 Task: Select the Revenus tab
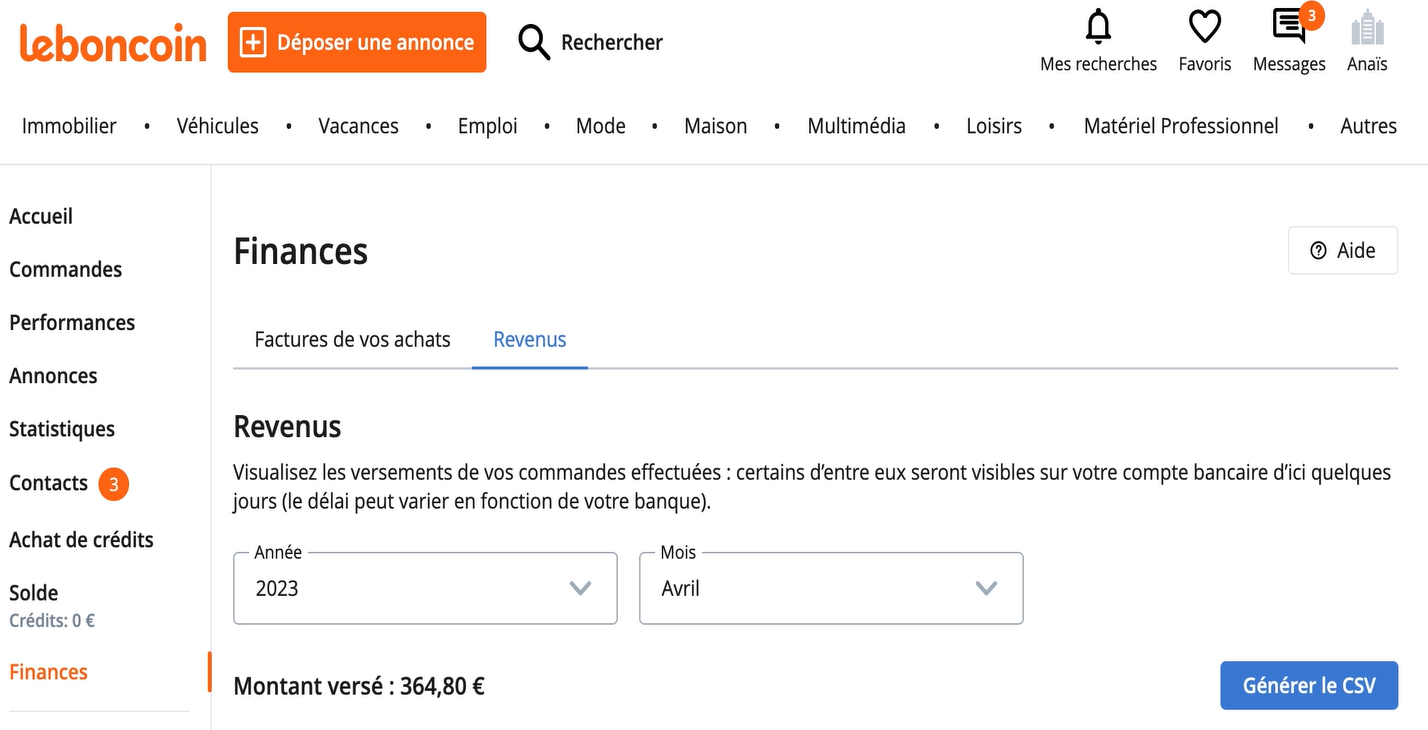click(x=530, y=339)
